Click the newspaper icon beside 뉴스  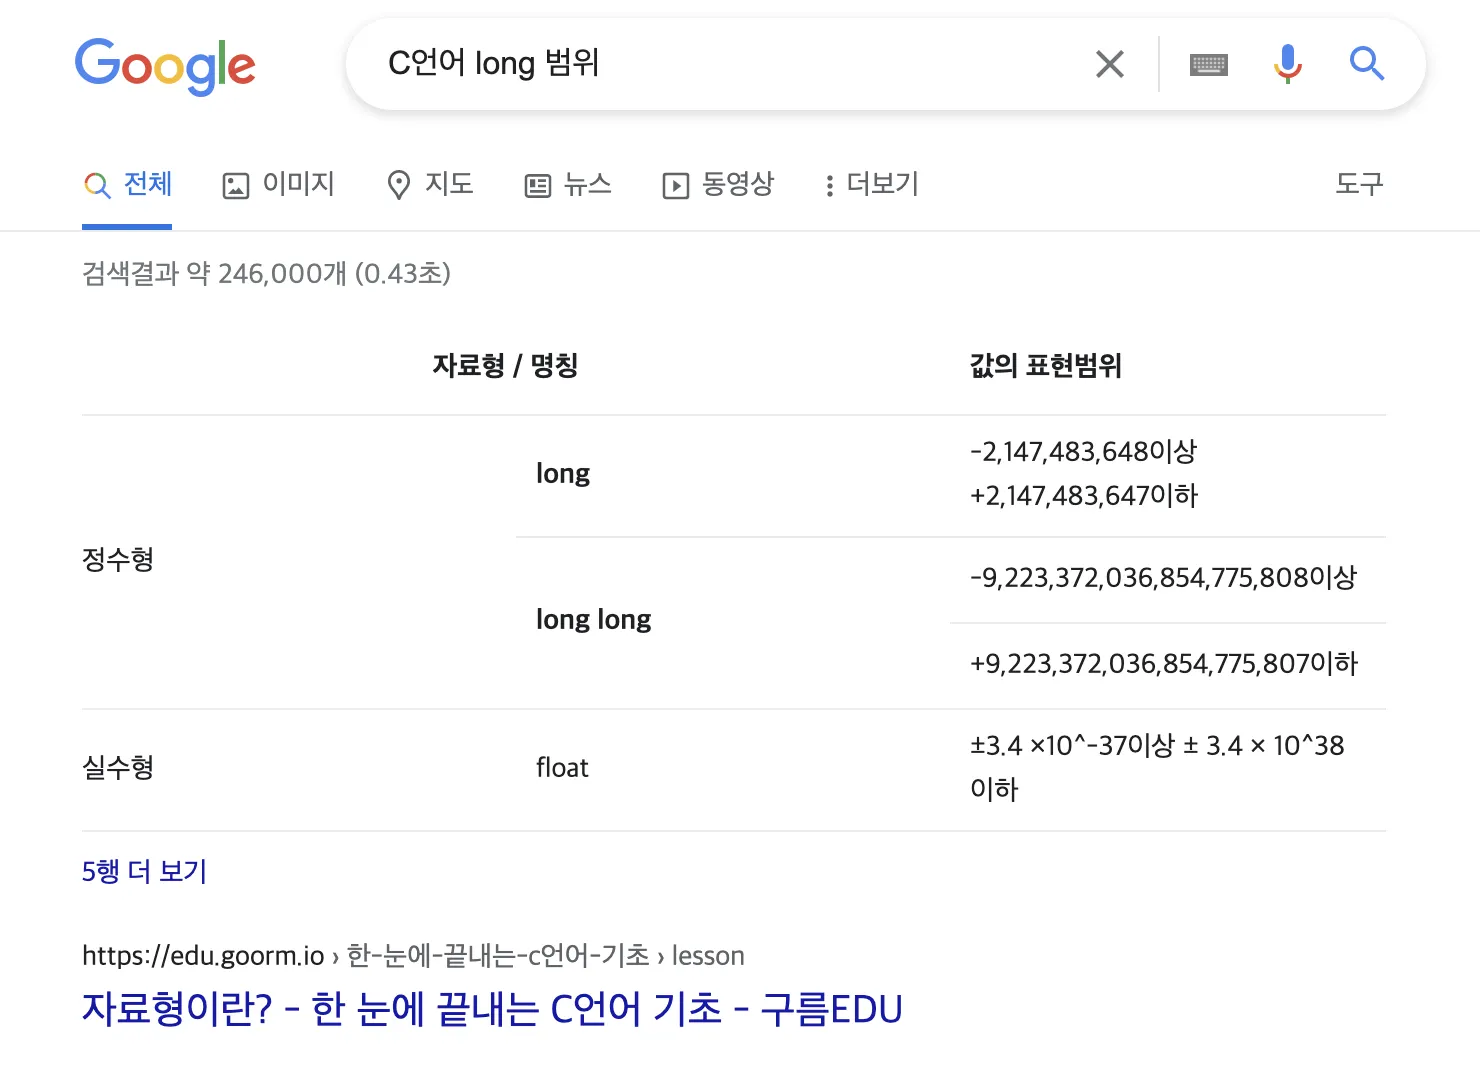[538, 186]
